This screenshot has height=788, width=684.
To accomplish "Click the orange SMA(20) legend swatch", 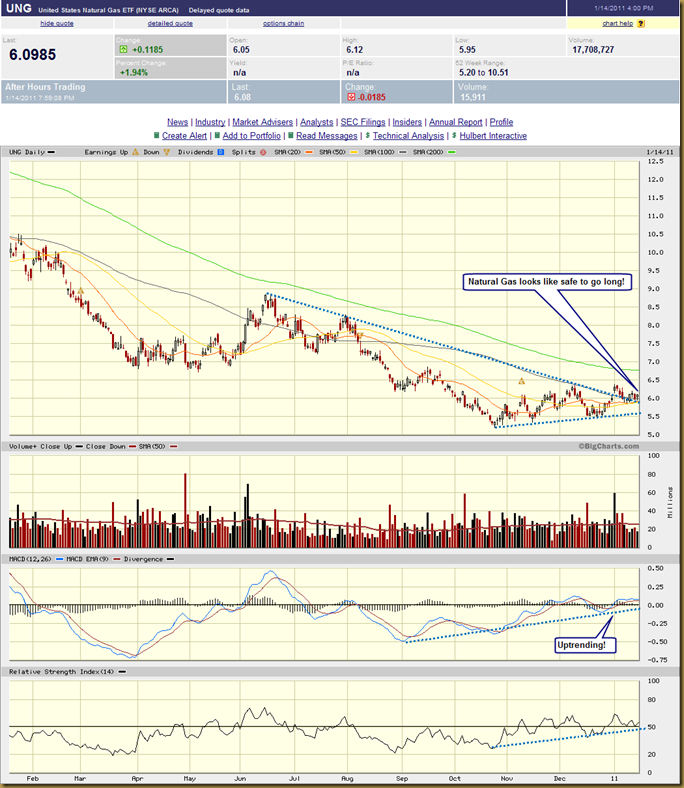I will [309, 152].
